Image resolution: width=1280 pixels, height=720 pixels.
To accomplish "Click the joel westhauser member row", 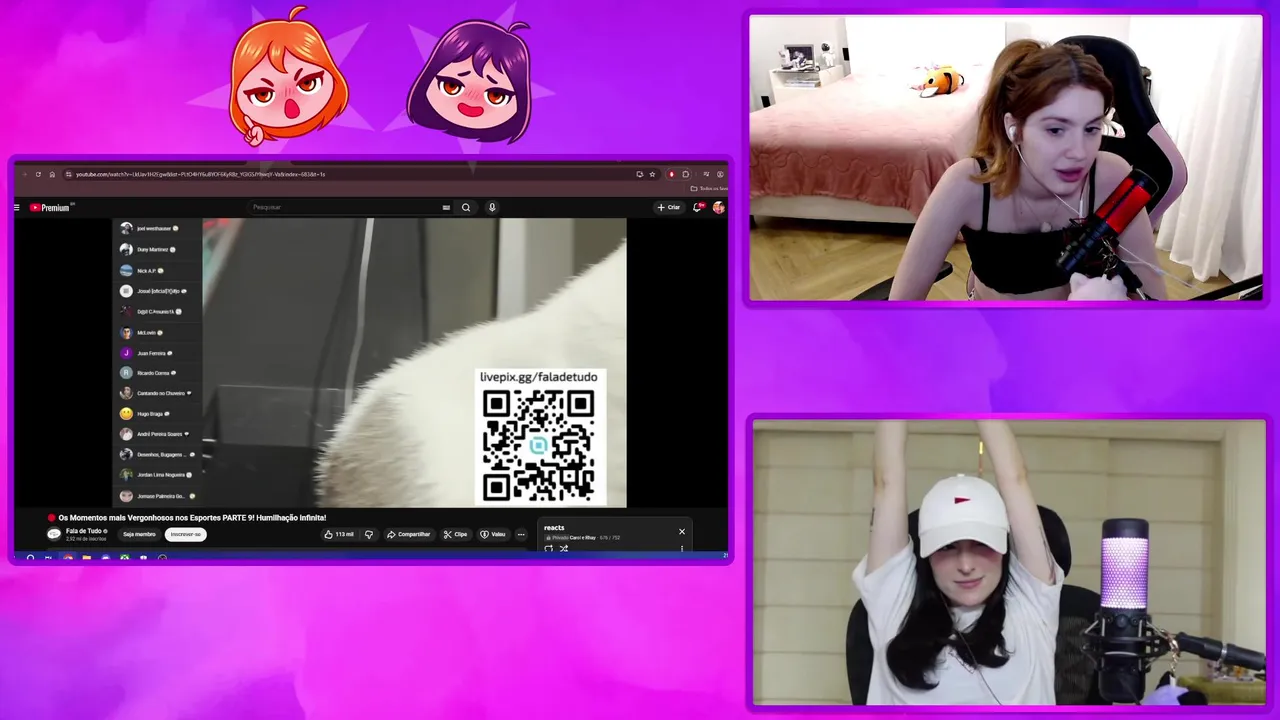I will click(x=157, y=229).
